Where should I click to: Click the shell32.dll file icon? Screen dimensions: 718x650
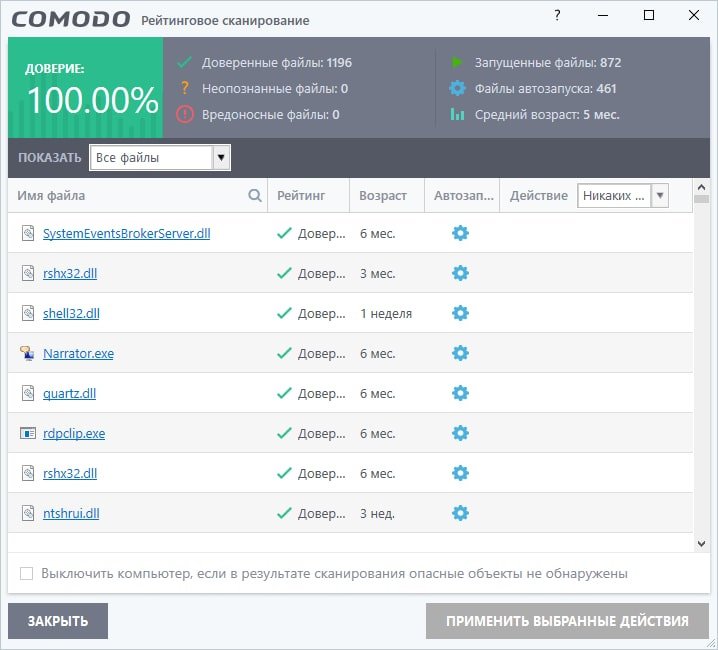(x=28, y=313)
